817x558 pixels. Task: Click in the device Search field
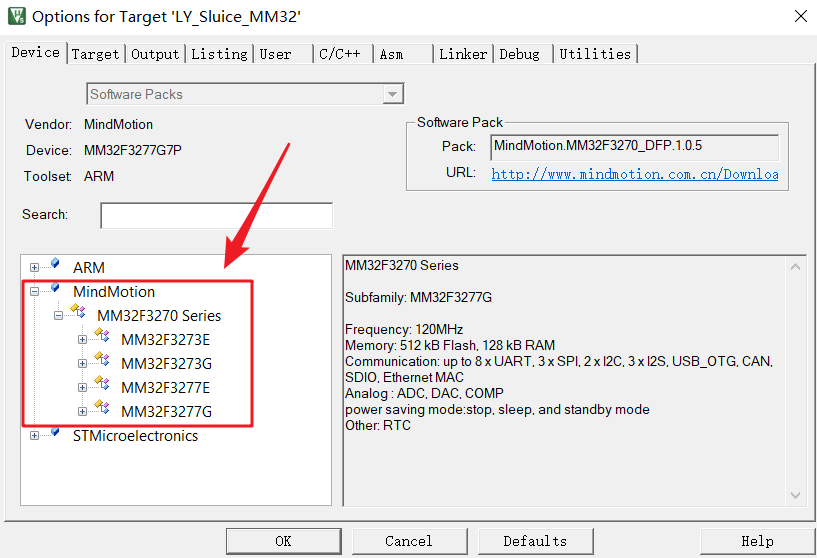217,216
